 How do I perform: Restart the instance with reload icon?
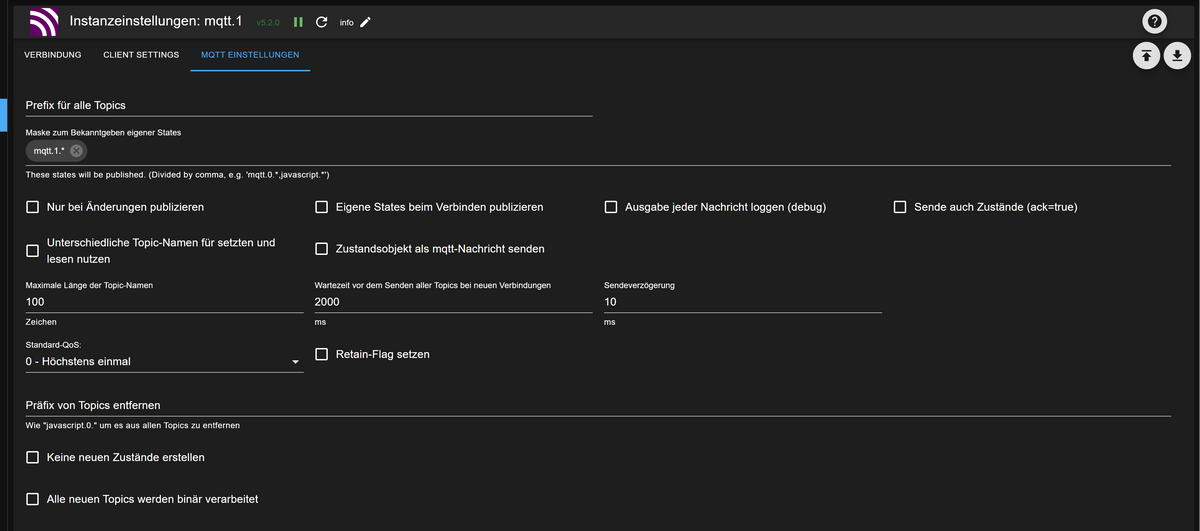coord(321,22)
